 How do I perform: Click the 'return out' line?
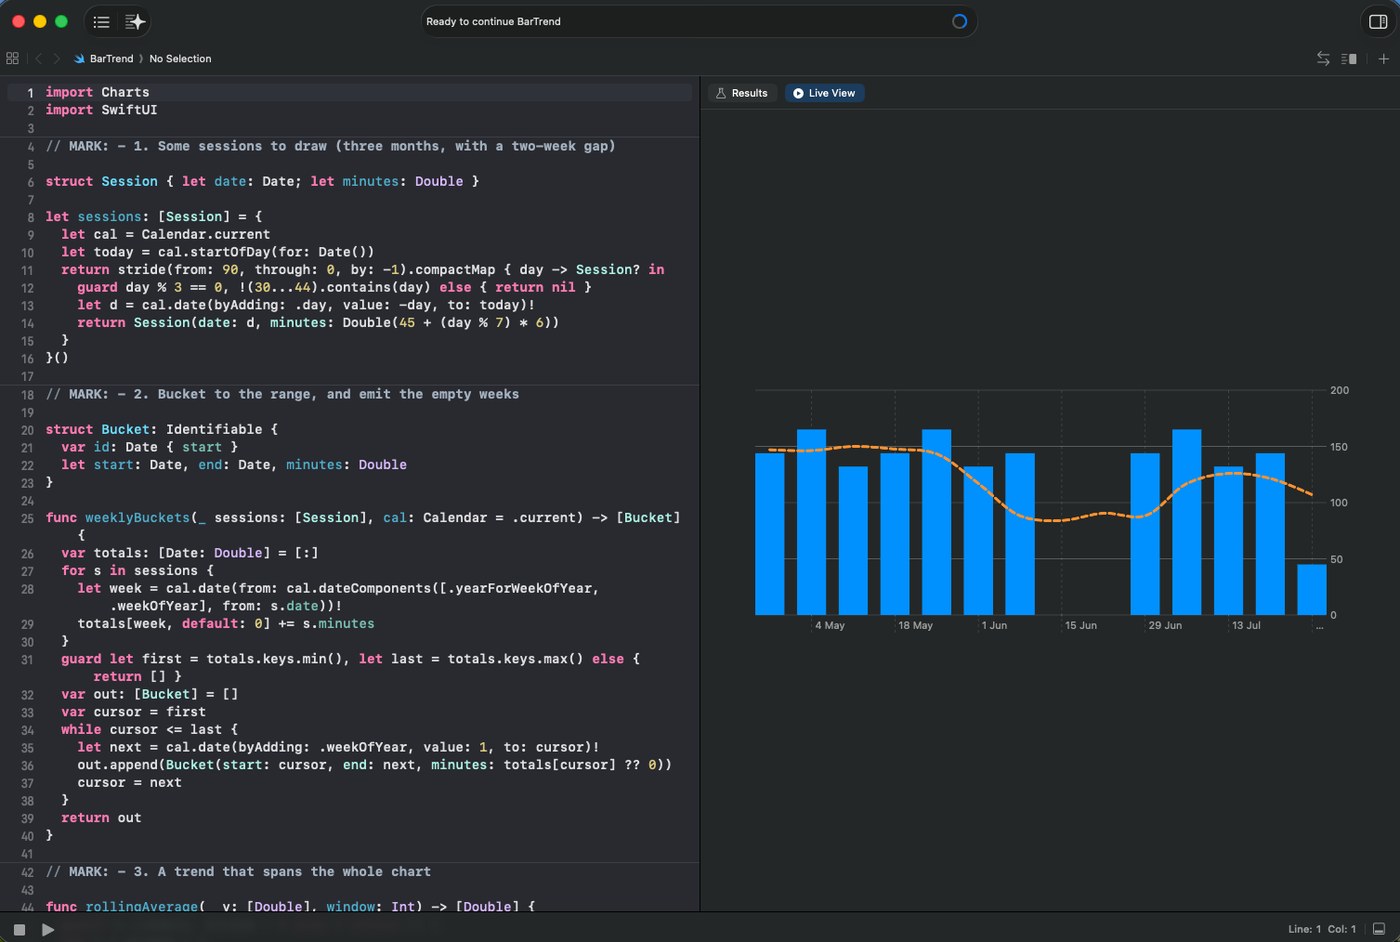click(x=101, y=817)
